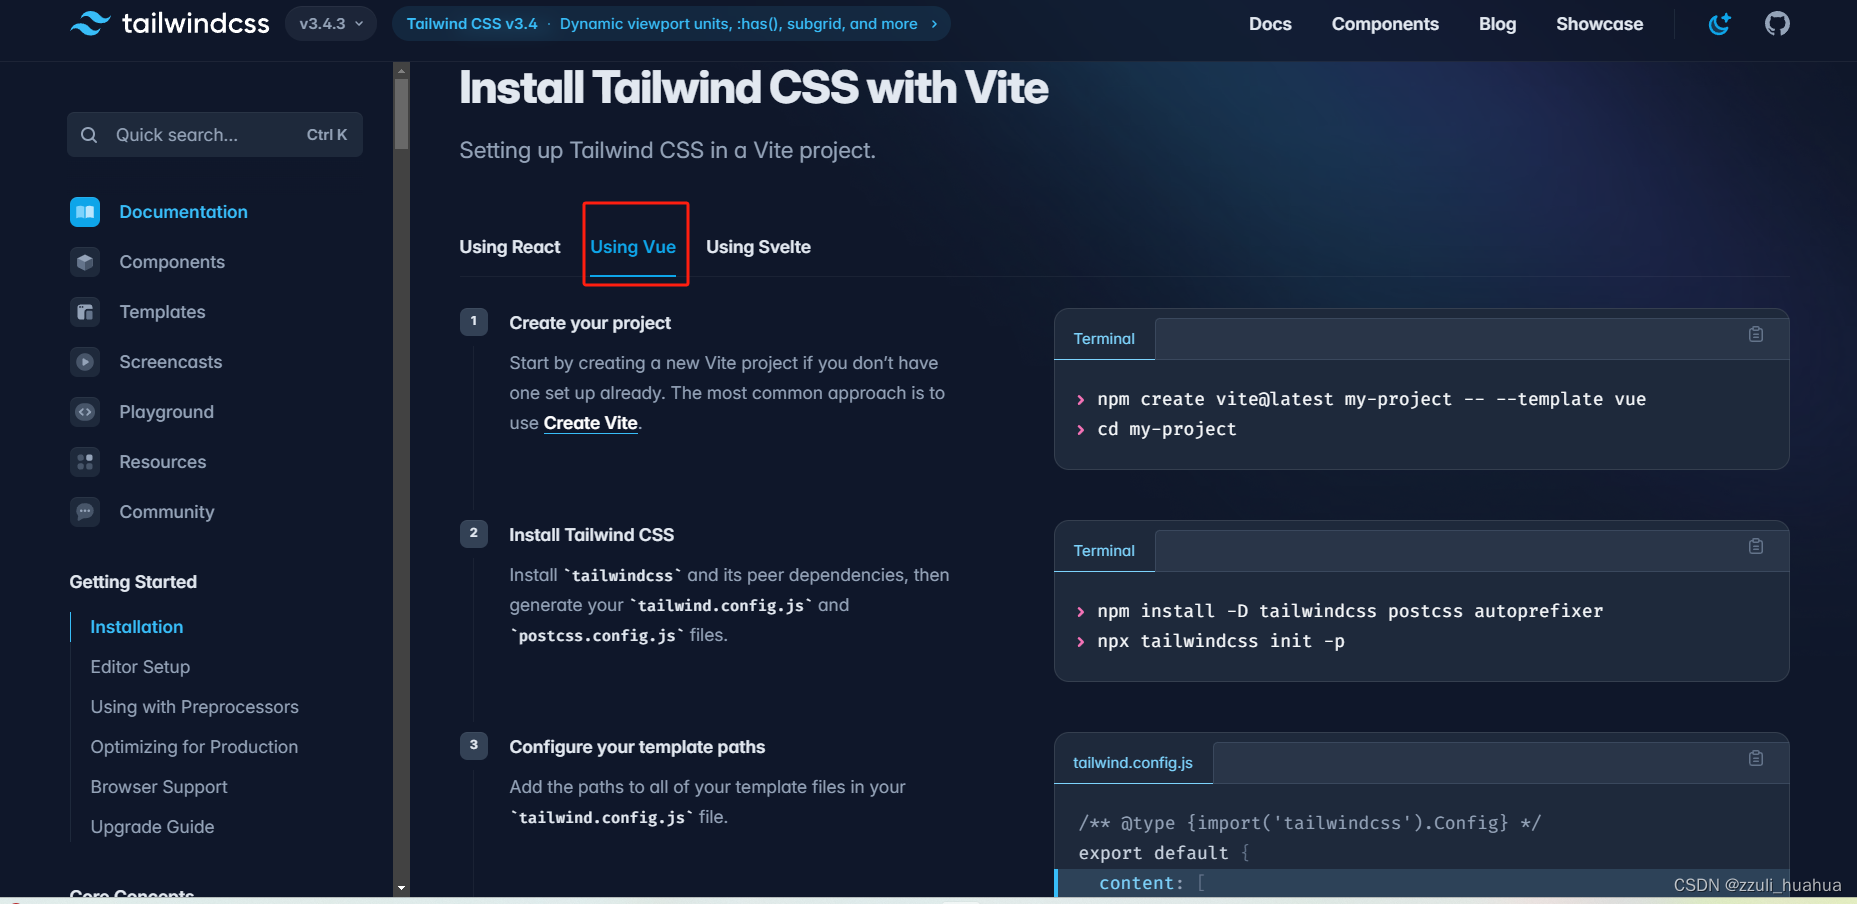Open the Editor Setup page
This screenshot has height=904, width=1857.
point(140,667)
